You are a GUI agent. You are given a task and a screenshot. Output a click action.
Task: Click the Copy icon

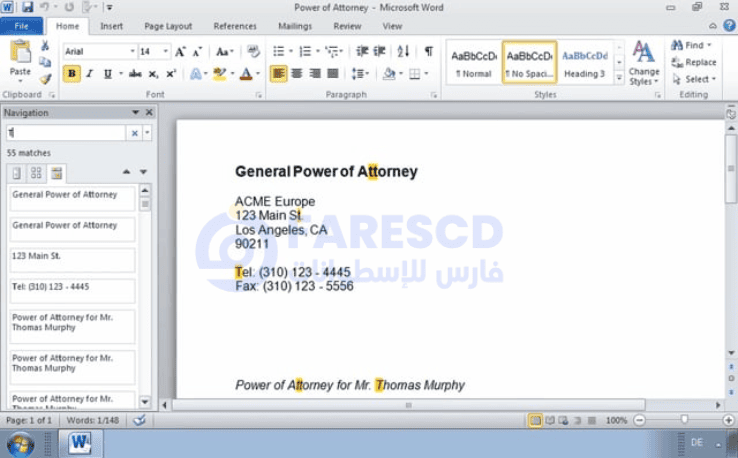(x=45, y=62)
